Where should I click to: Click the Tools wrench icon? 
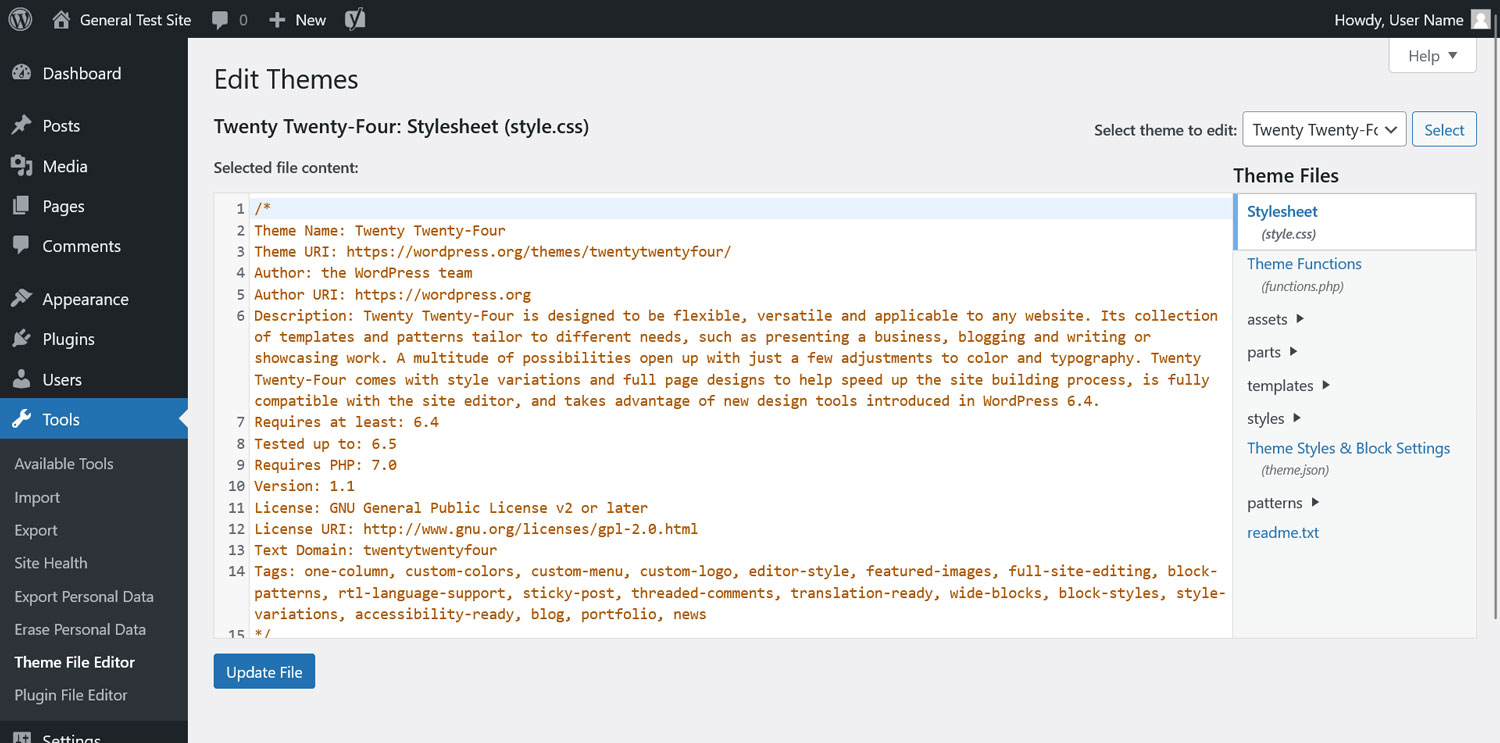[22, 418]
